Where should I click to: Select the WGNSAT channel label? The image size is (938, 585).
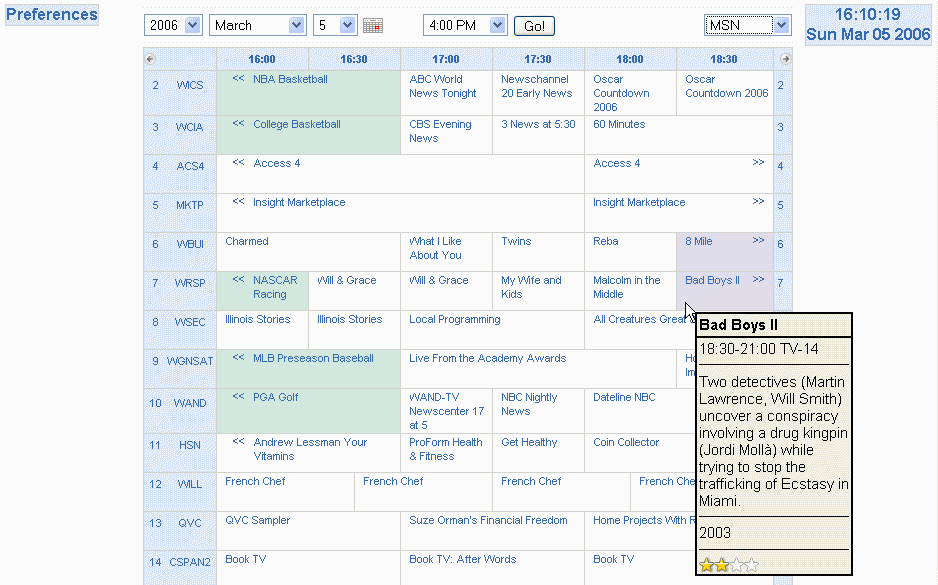(x=190, y=361)
